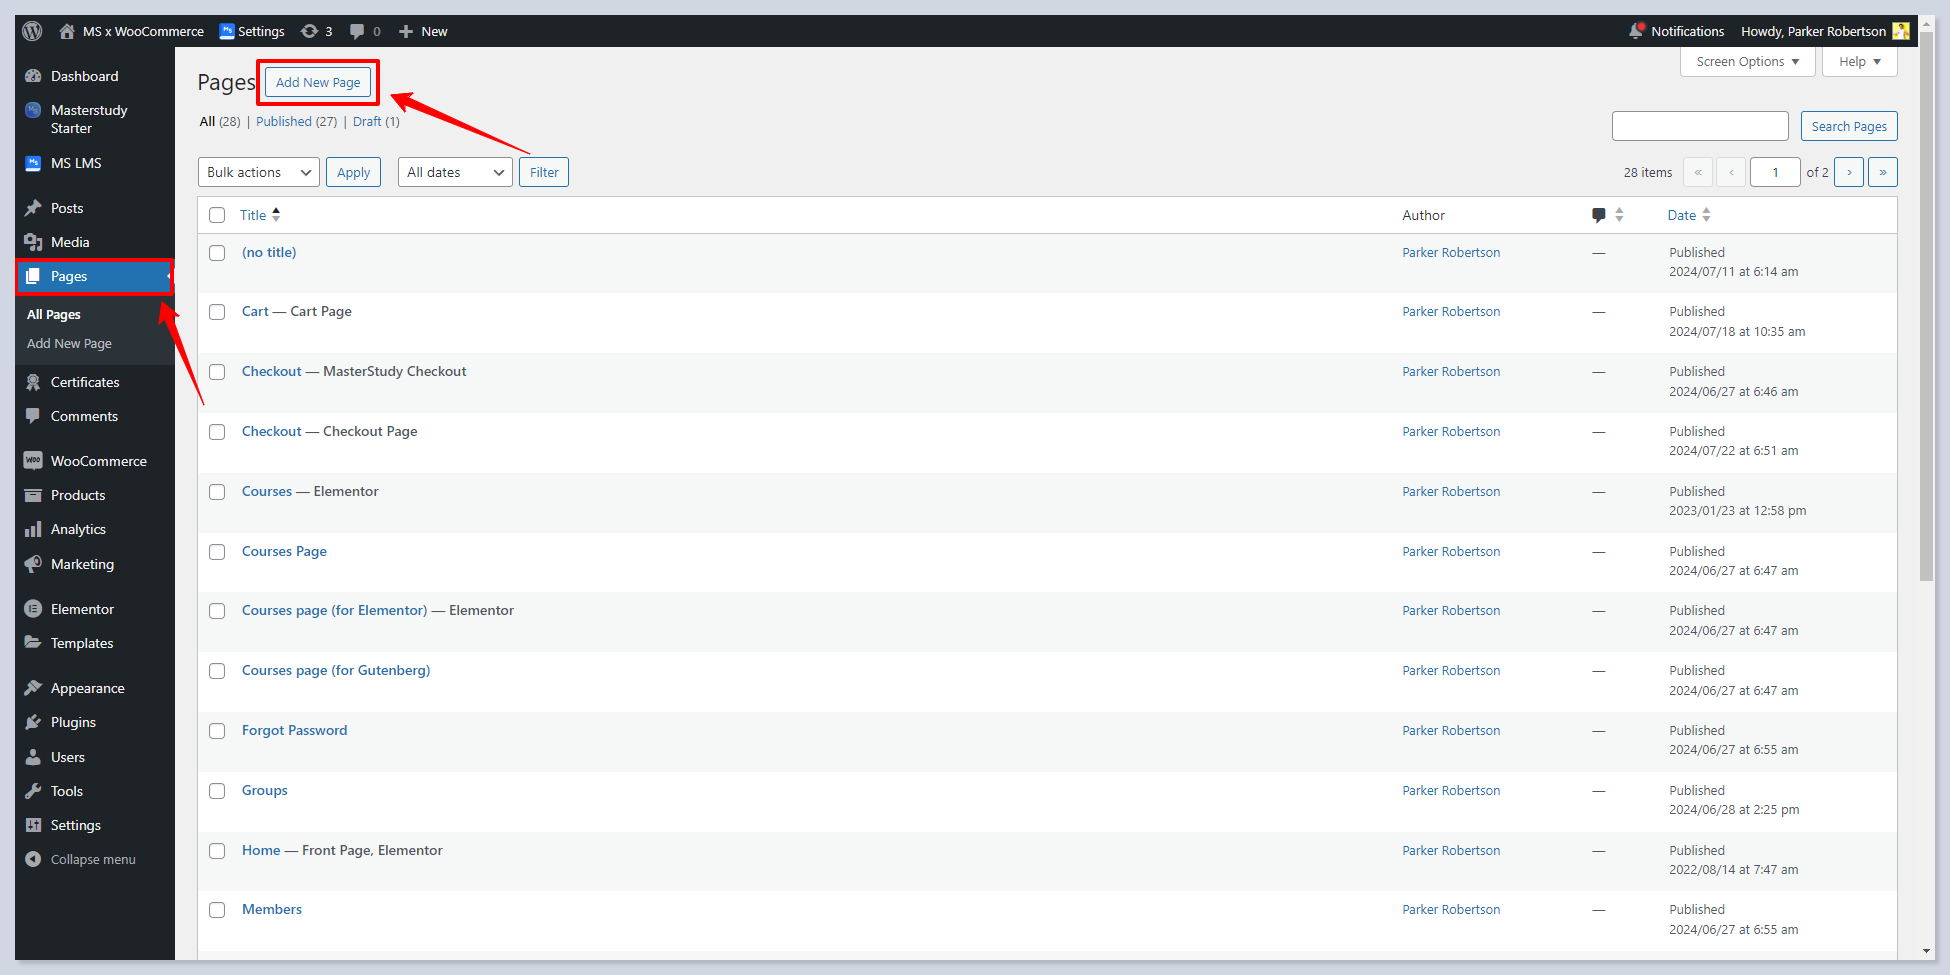Screen dimensions: 1950x975
Task: Click the Add New Page button
Action: point(318,82)
